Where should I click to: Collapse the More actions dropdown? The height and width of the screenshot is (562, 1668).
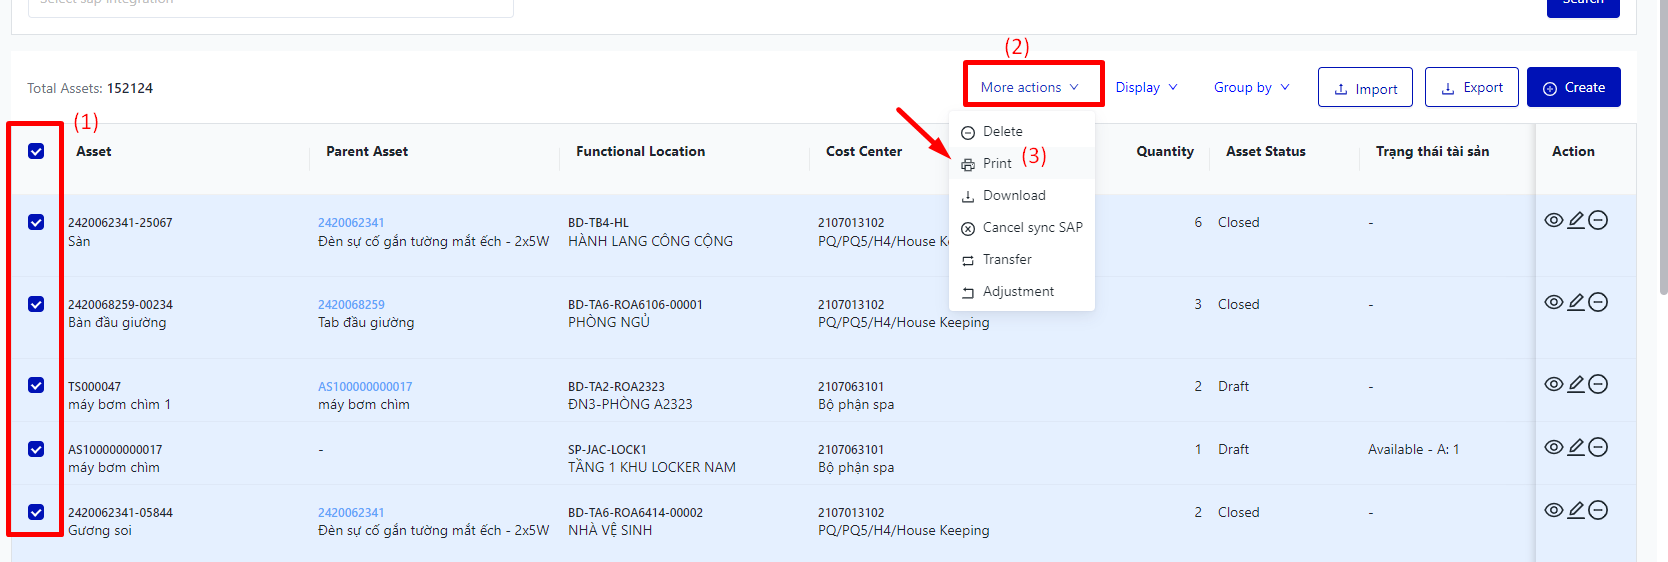point(1030,87)
